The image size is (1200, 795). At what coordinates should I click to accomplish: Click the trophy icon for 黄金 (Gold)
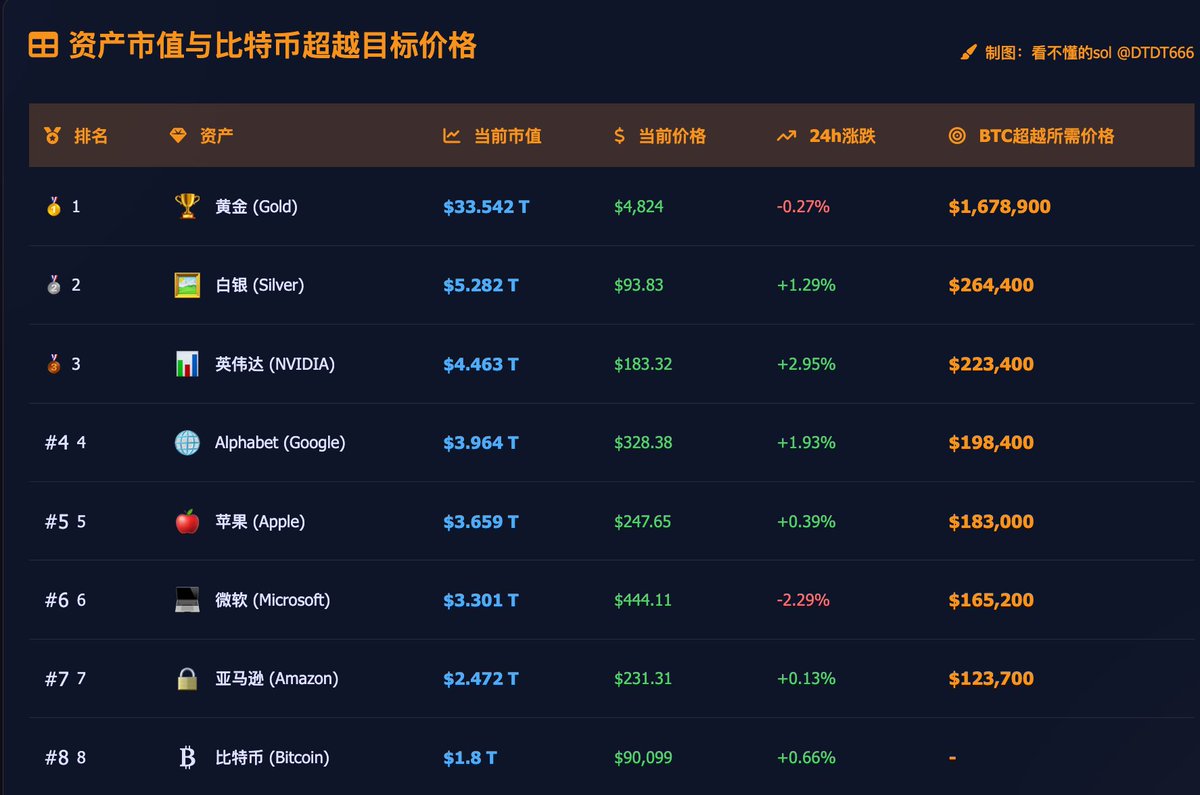pos(187,207)
